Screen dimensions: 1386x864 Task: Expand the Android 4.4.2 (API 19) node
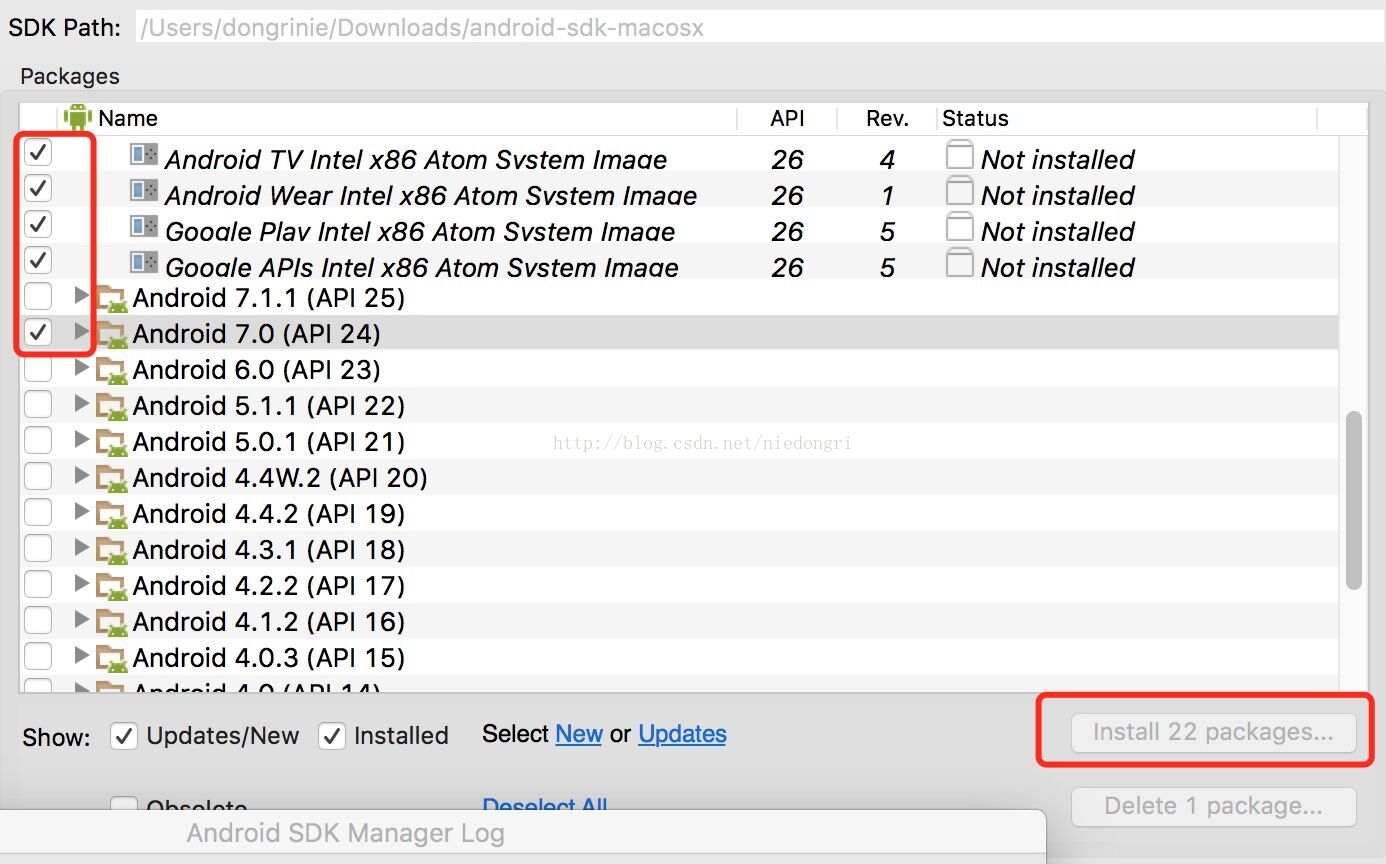pos(82,512)
